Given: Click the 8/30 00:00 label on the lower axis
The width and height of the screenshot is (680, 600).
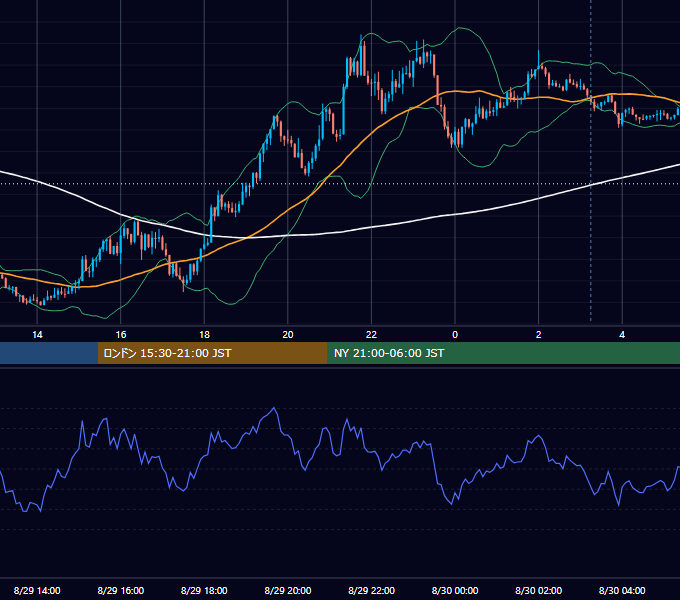Looking at the screenshot, I should 455,590.
